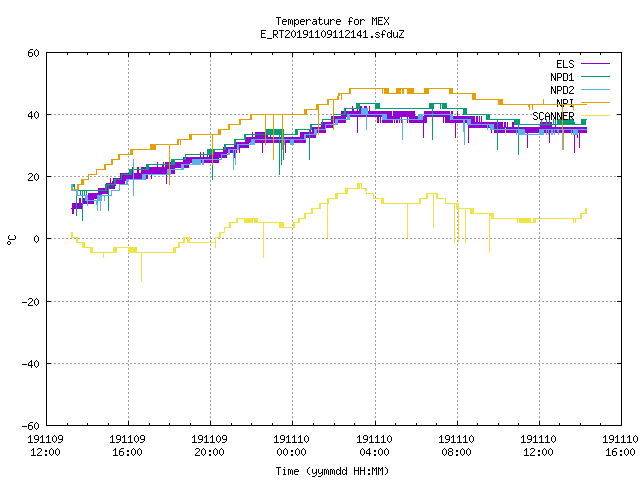640x480 pixels.
Task: Click the x-axis tick label 191109 16:00
Action: (127, 446)
